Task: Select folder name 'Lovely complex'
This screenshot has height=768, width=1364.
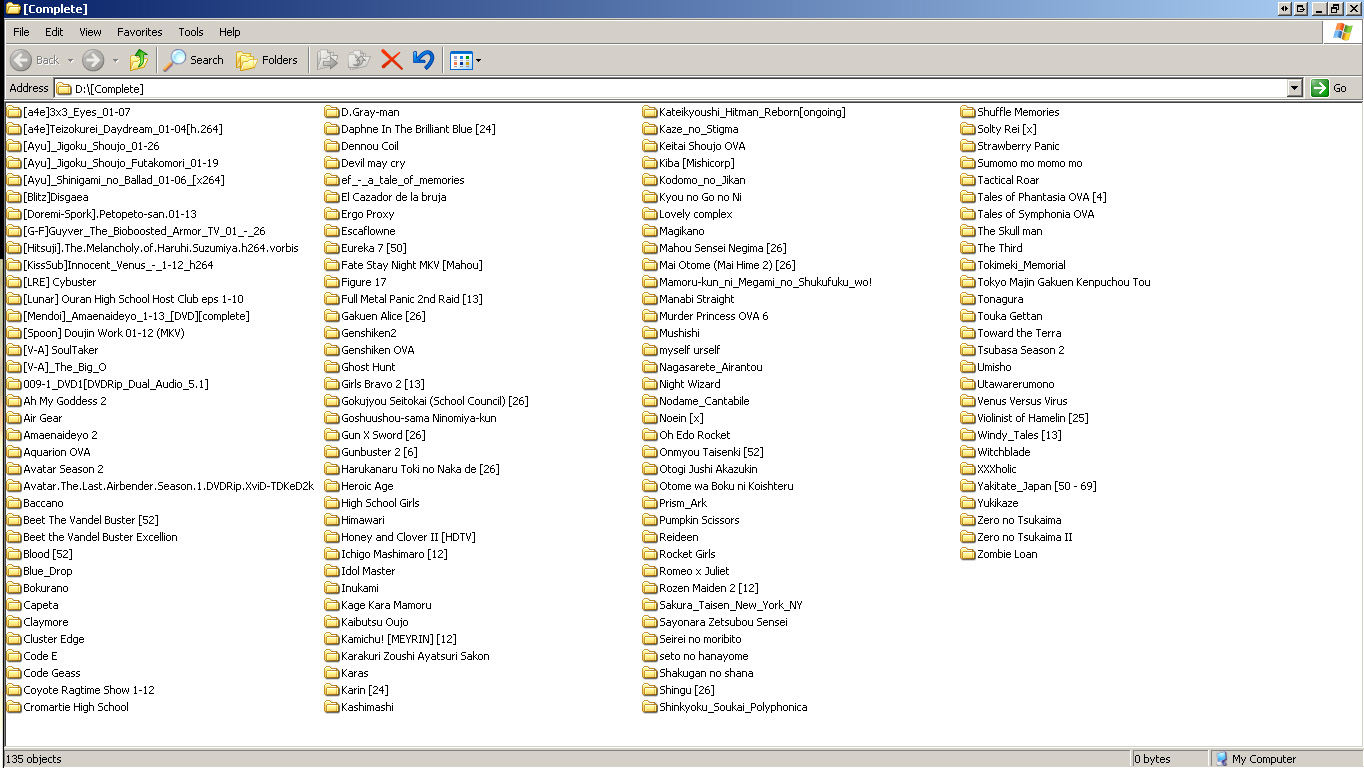Action: tap(696, 214)
